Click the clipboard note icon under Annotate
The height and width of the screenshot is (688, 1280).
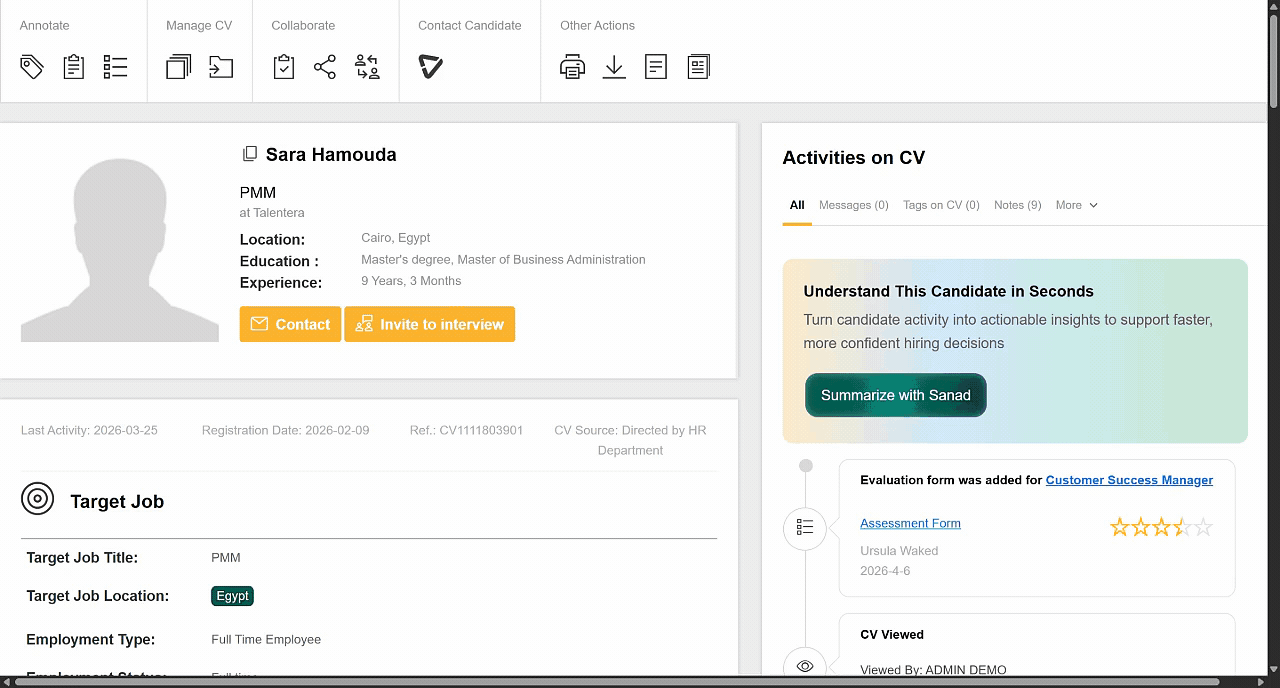[x=73, y=67]
